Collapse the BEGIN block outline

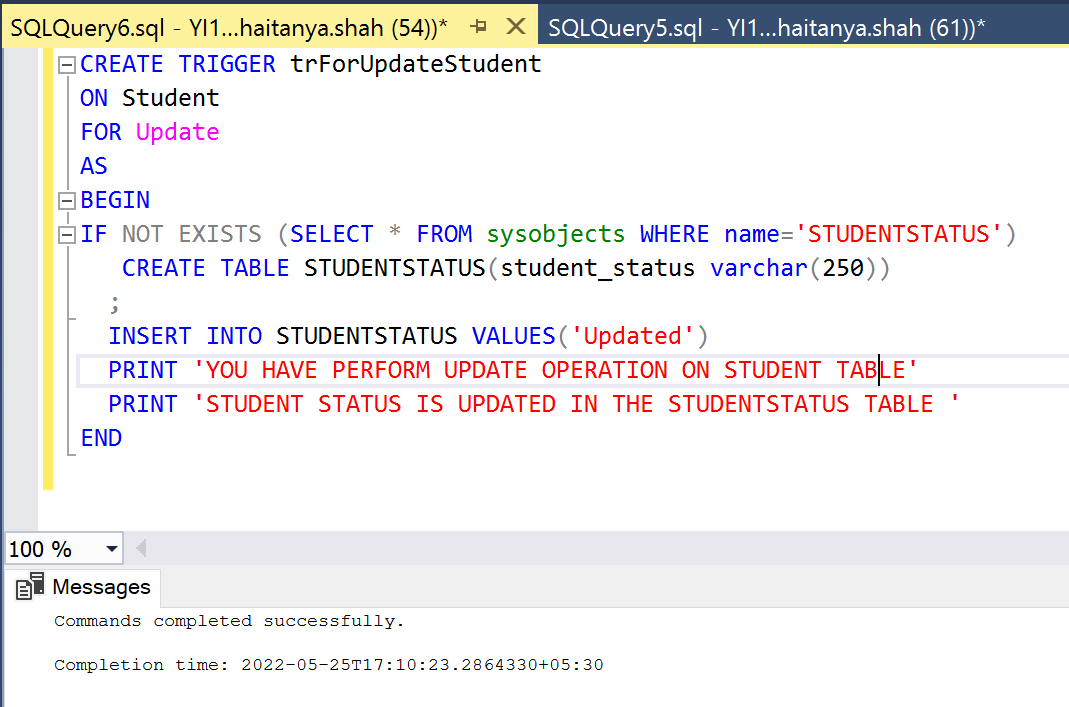pyautogui.click(x=65, y=199)
